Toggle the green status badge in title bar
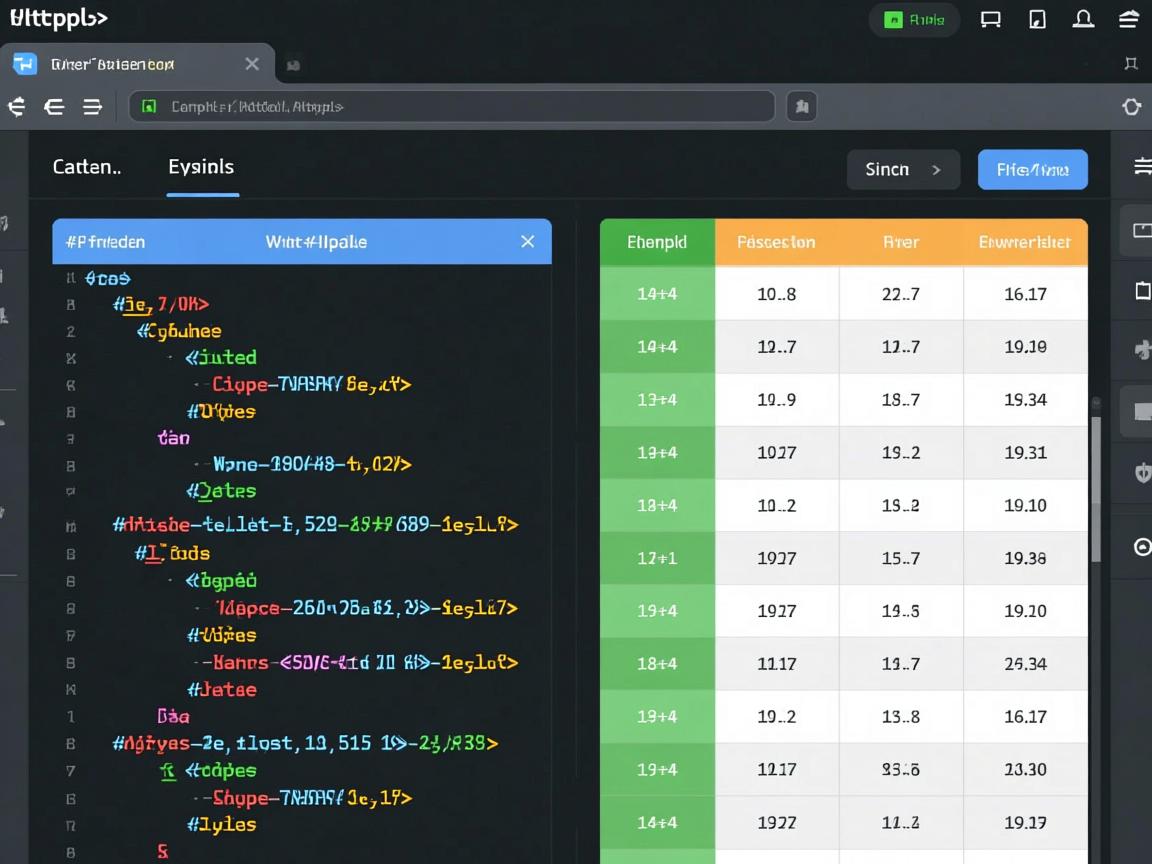The width and height of the screenshot is (1152, 864). (914, 20)
